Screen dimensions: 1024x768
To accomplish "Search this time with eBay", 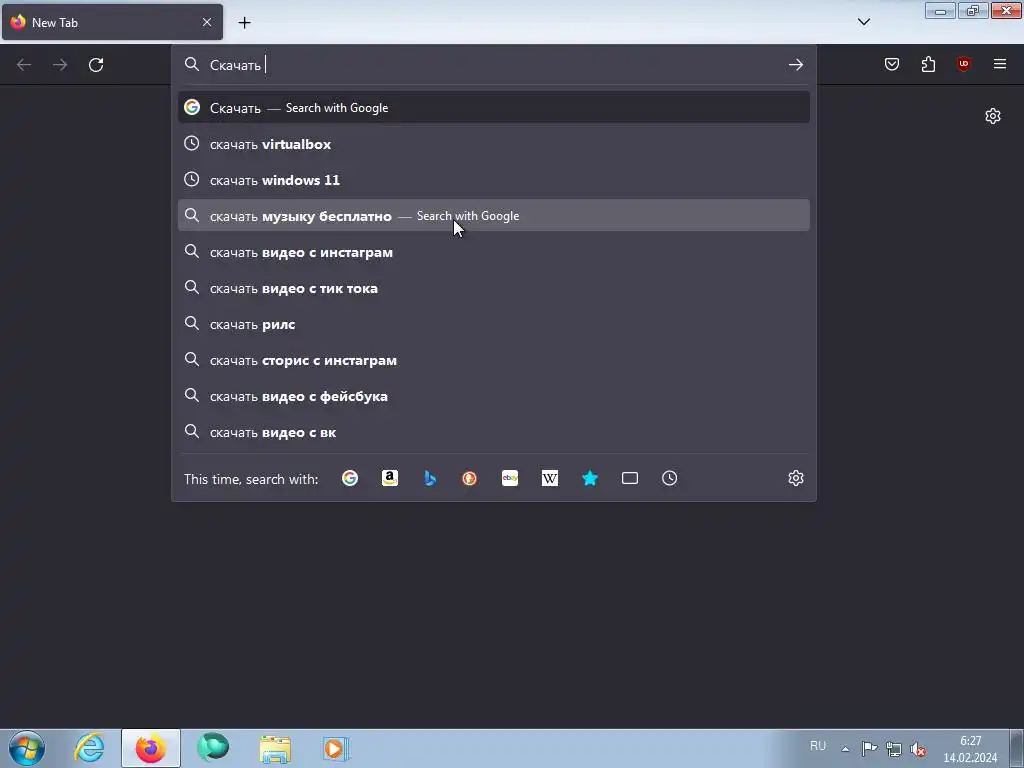I will point(510,479).
